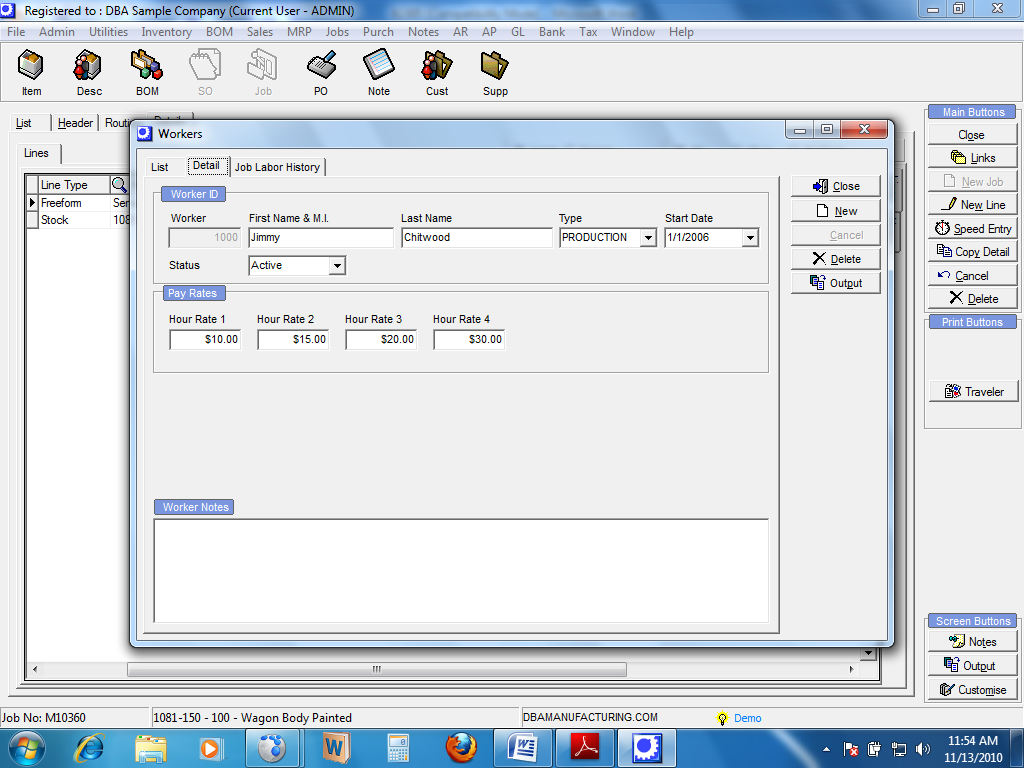Open the Desc toolbar icon
The height and width of the screenshot is (768, 1024).
(89, 72)
